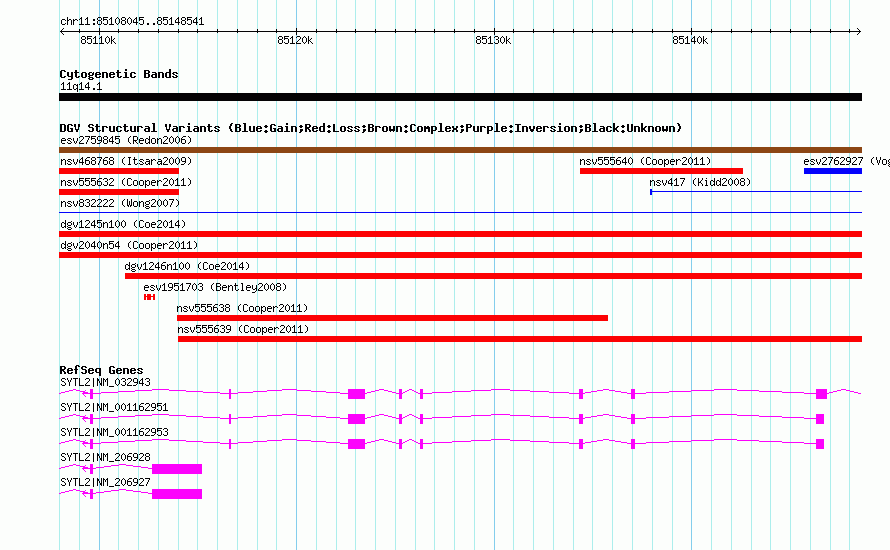Click the esv2759845 (Redon2006) brown complex variant bar
This screenshot has width=890, height=550.
pyautogui.click(x=460, y=150)
